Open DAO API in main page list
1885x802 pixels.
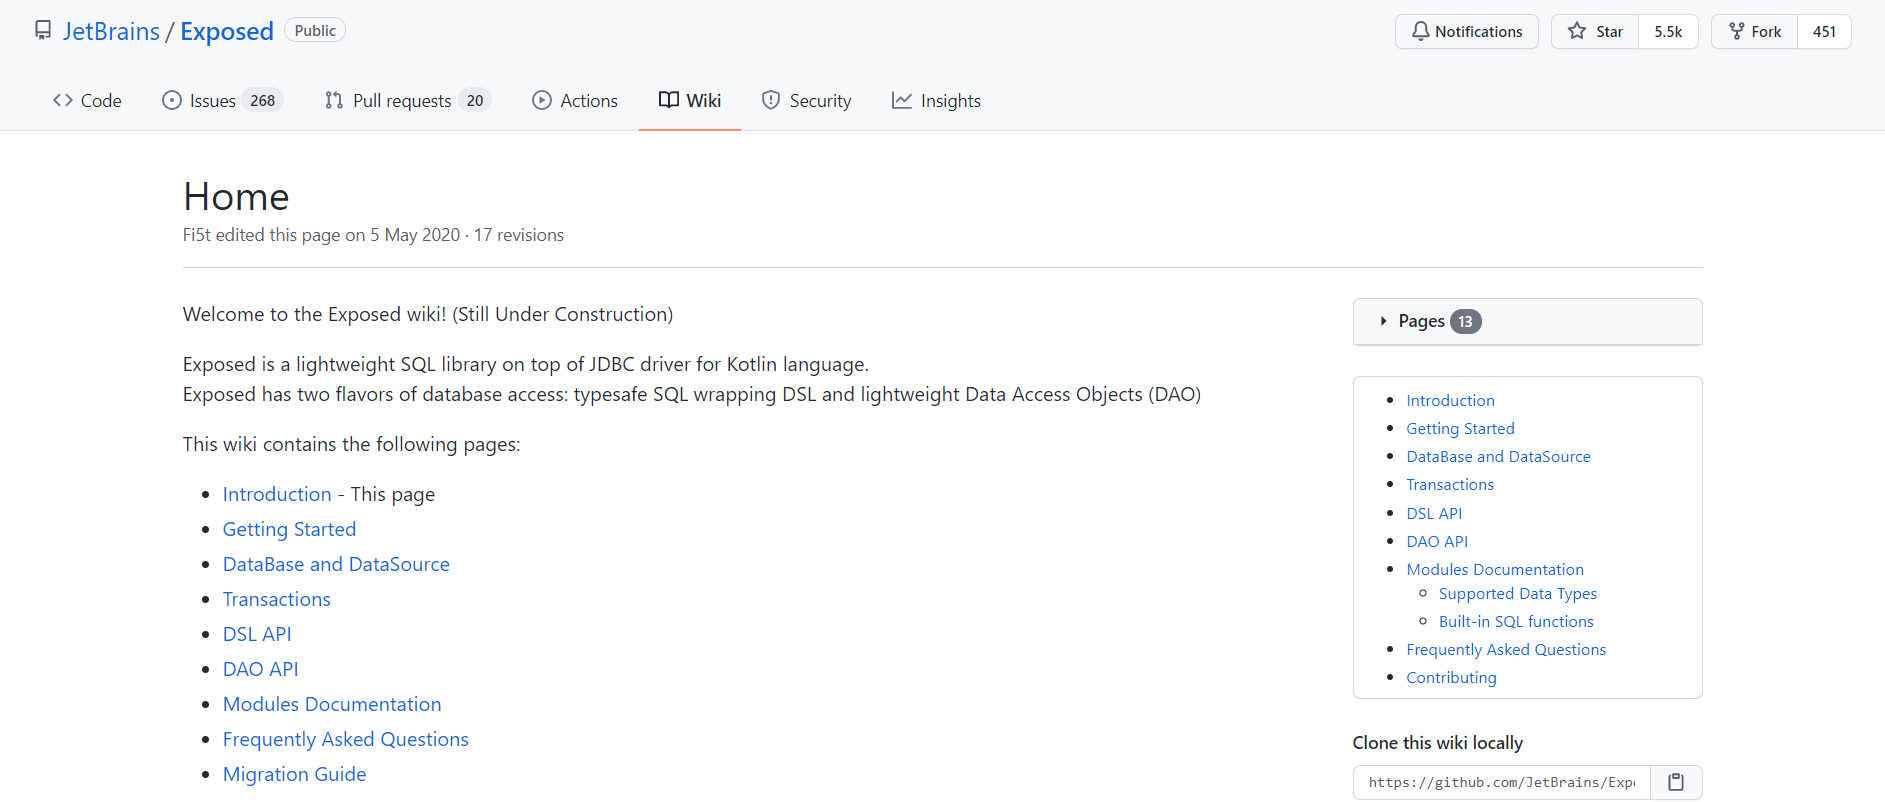[260, 669]
